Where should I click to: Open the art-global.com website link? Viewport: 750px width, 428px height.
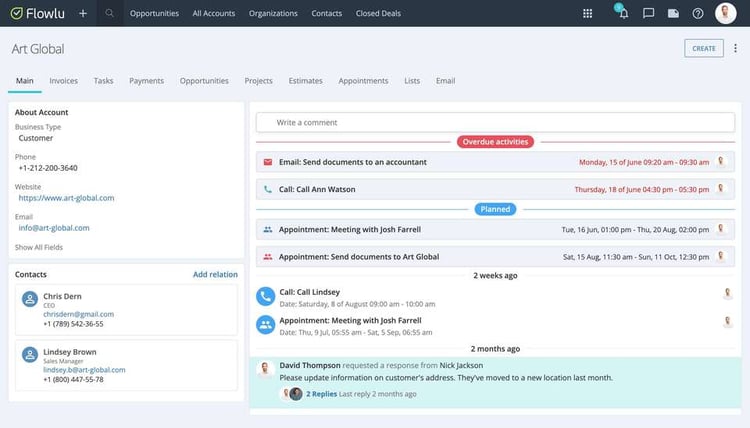point(66,198)
